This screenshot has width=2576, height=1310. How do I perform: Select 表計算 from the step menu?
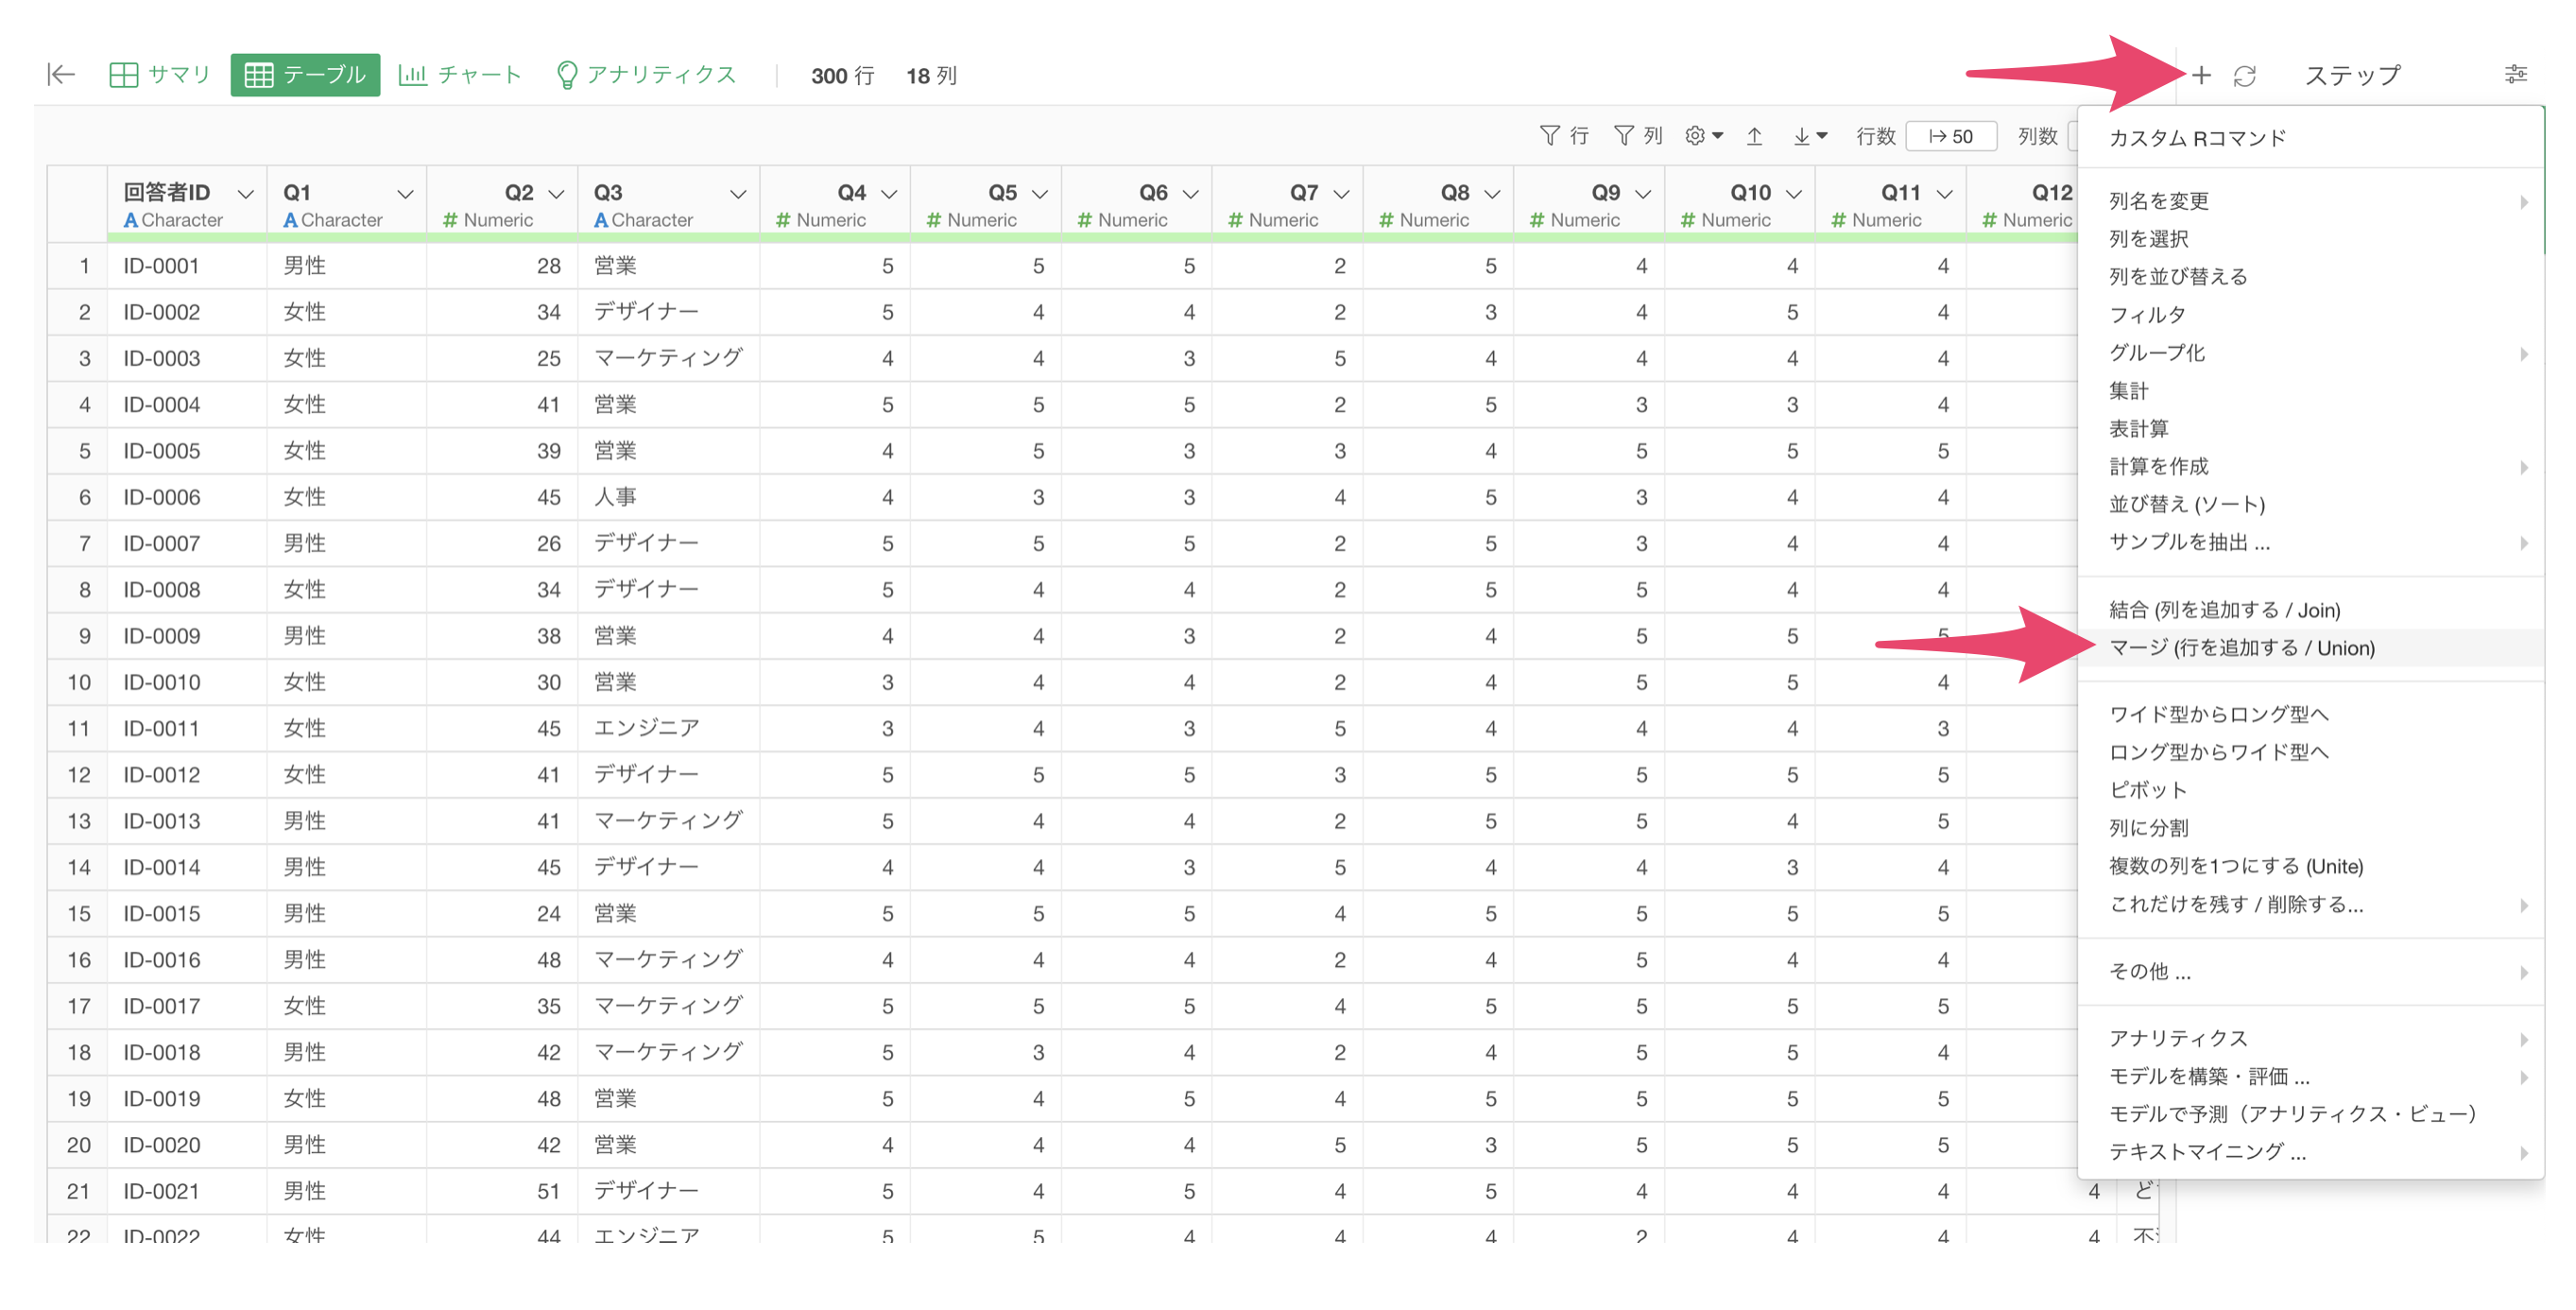[2310, 429]
